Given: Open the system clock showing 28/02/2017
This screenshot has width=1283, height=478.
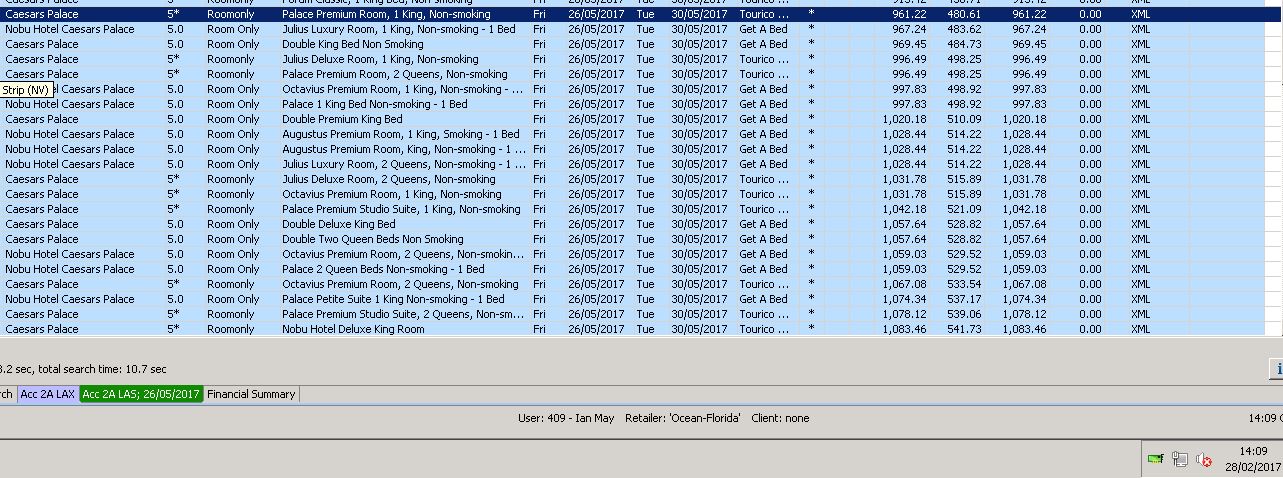Looking at the screenshot, I should (x=1253, y=460).
